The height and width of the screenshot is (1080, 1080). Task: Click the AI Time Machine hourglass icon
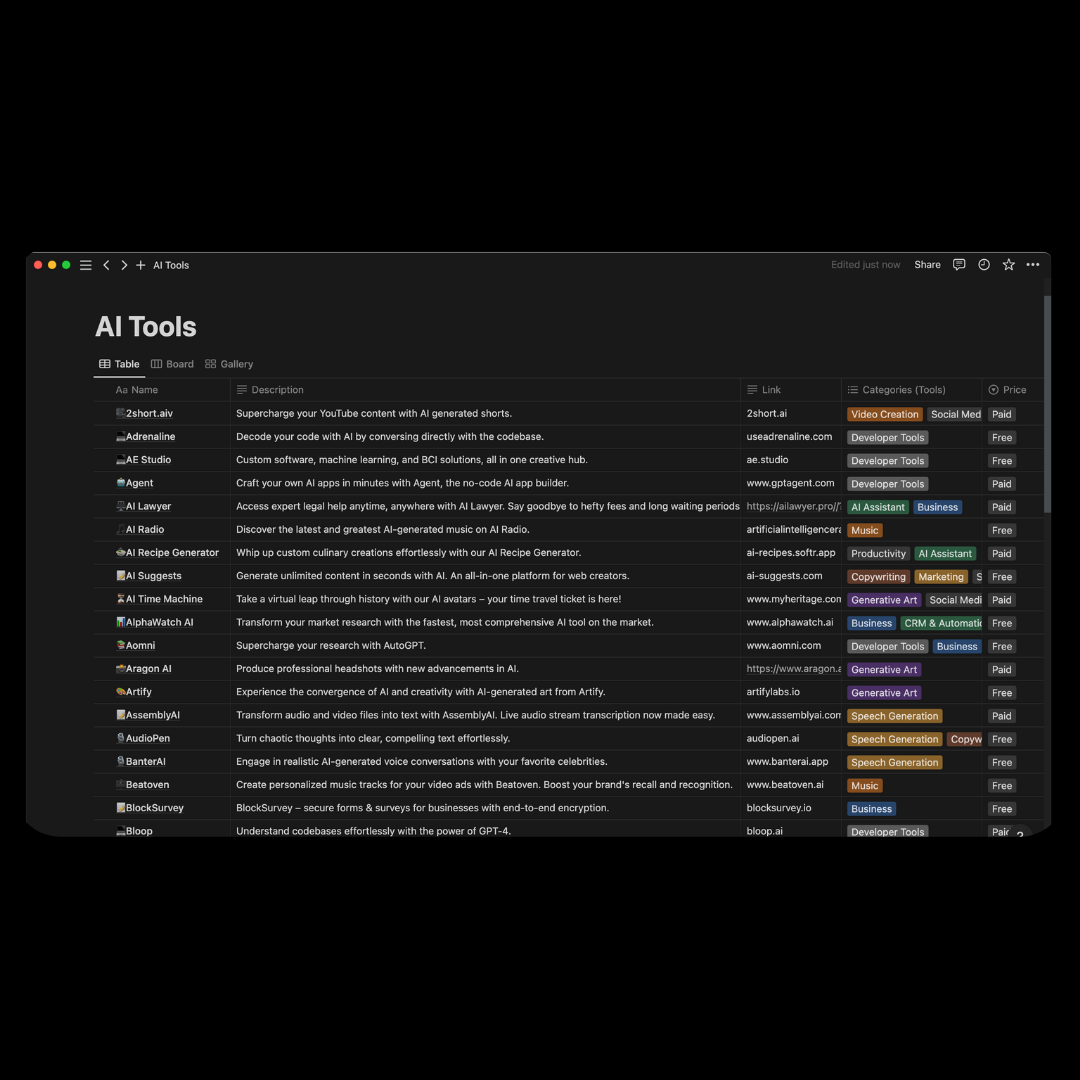(121, 599)
